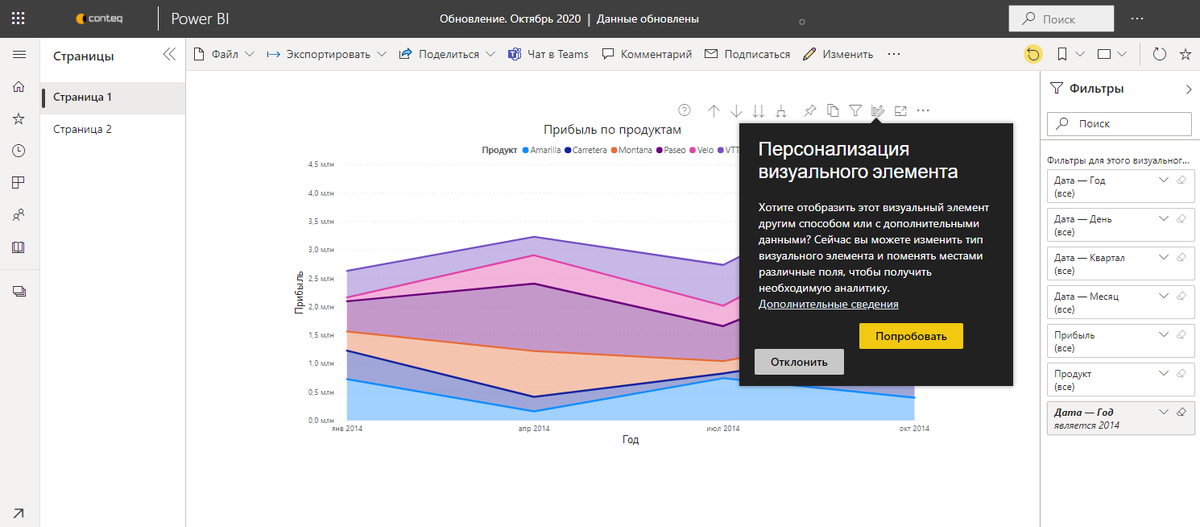1200x527 pixels.
Task: Clear the Дата — Год (все) filter eraser
Action: 1181,180
